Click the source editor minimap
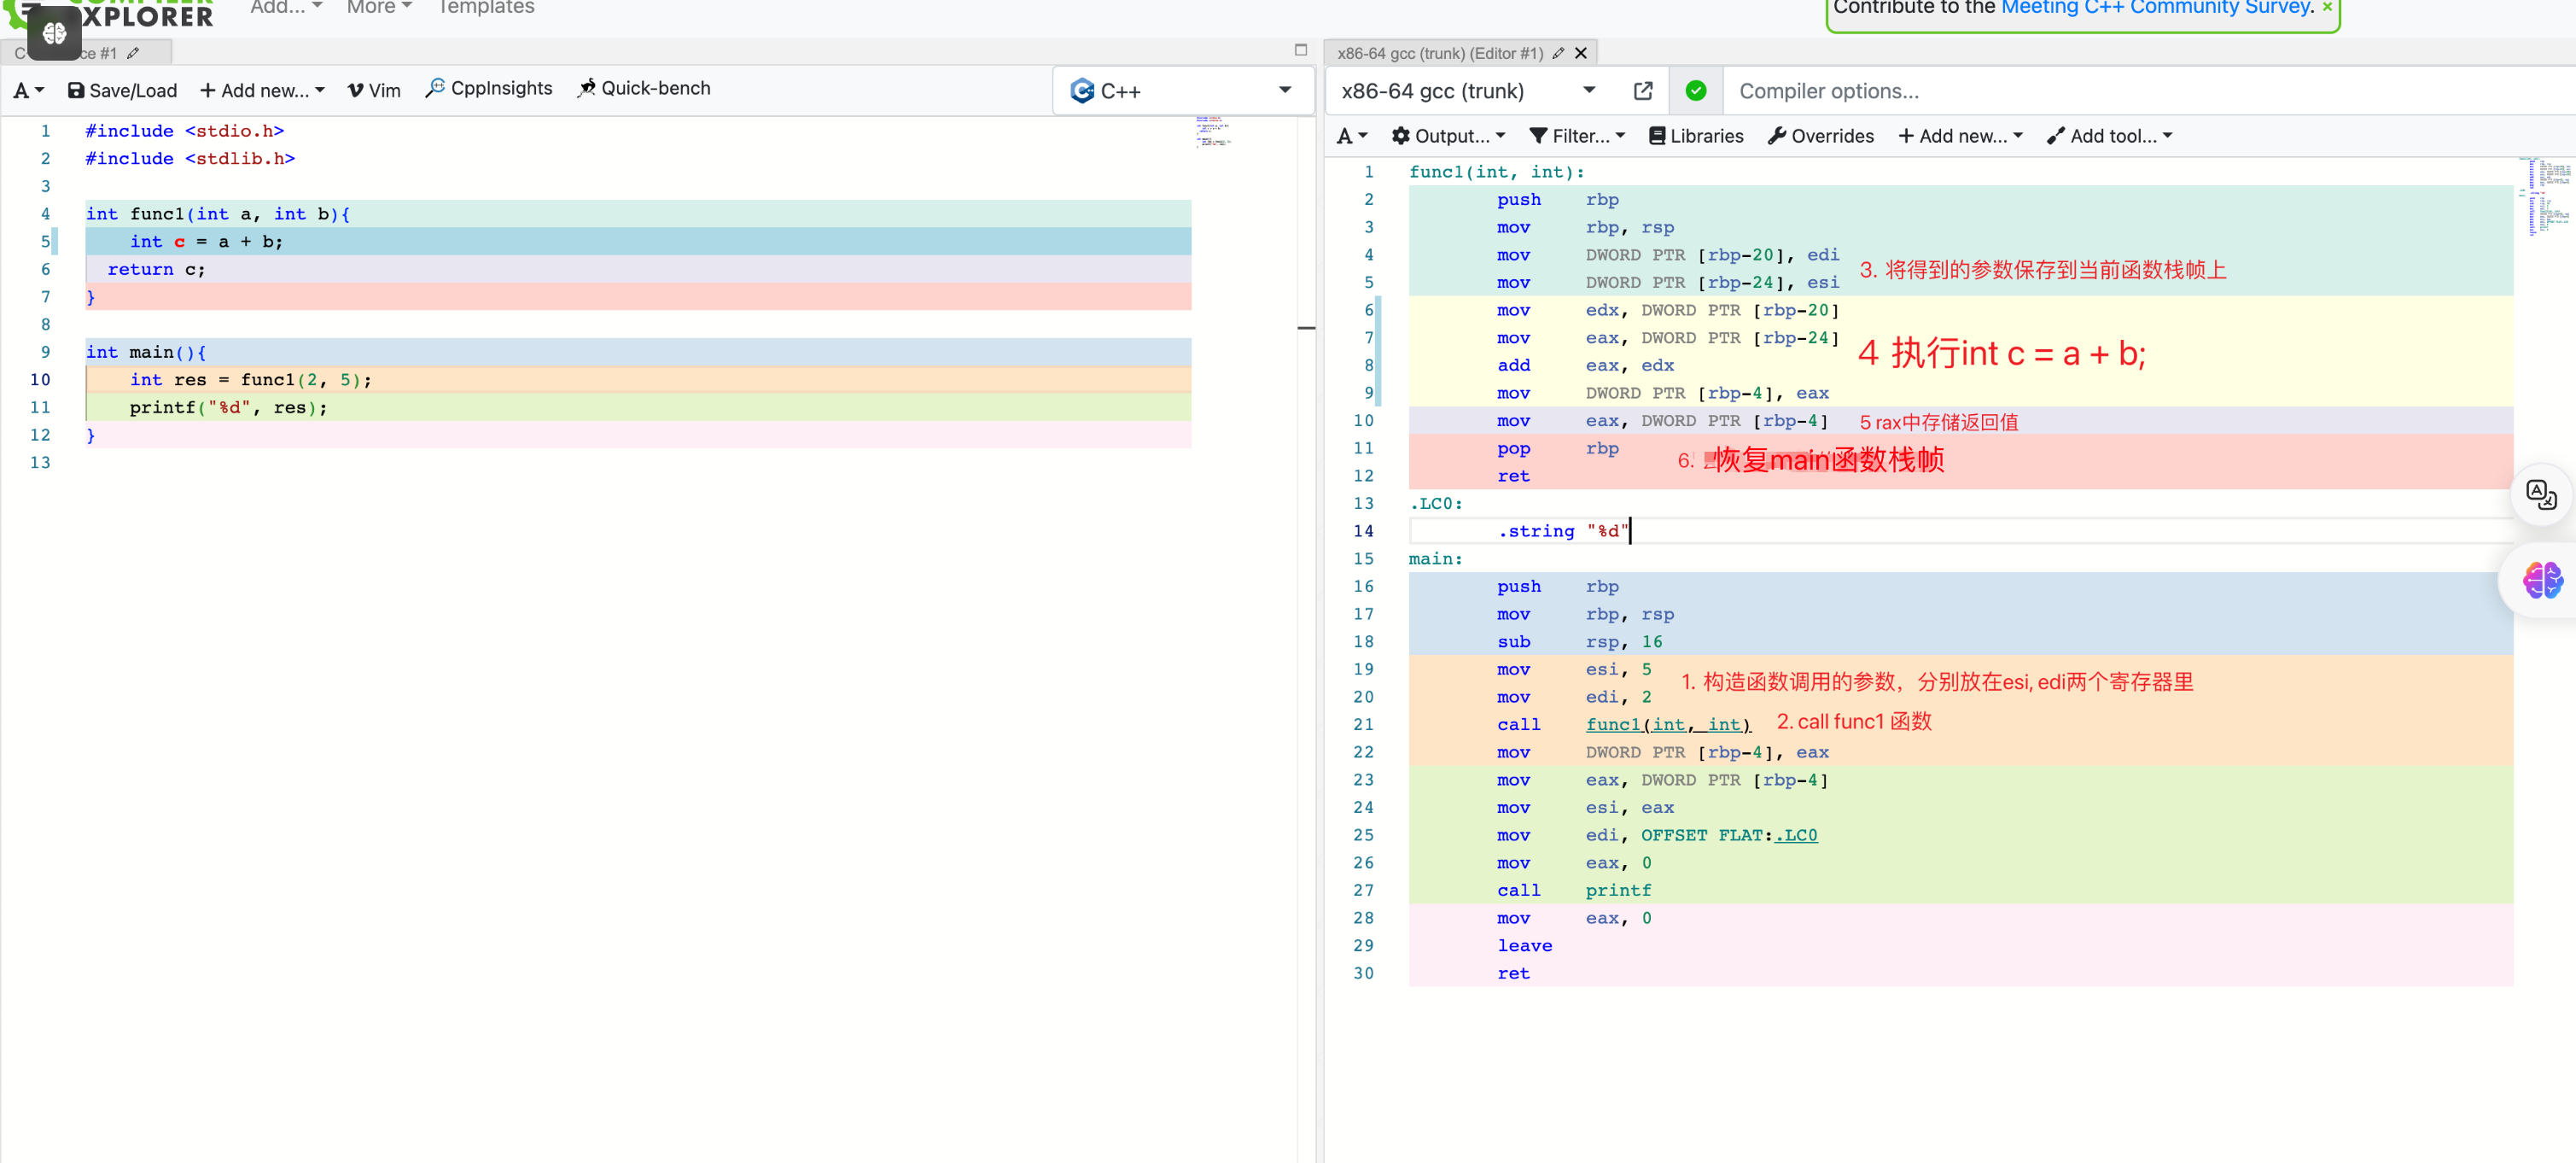Viewport: 2576px width, 1163px height. tap(1213, 132)
